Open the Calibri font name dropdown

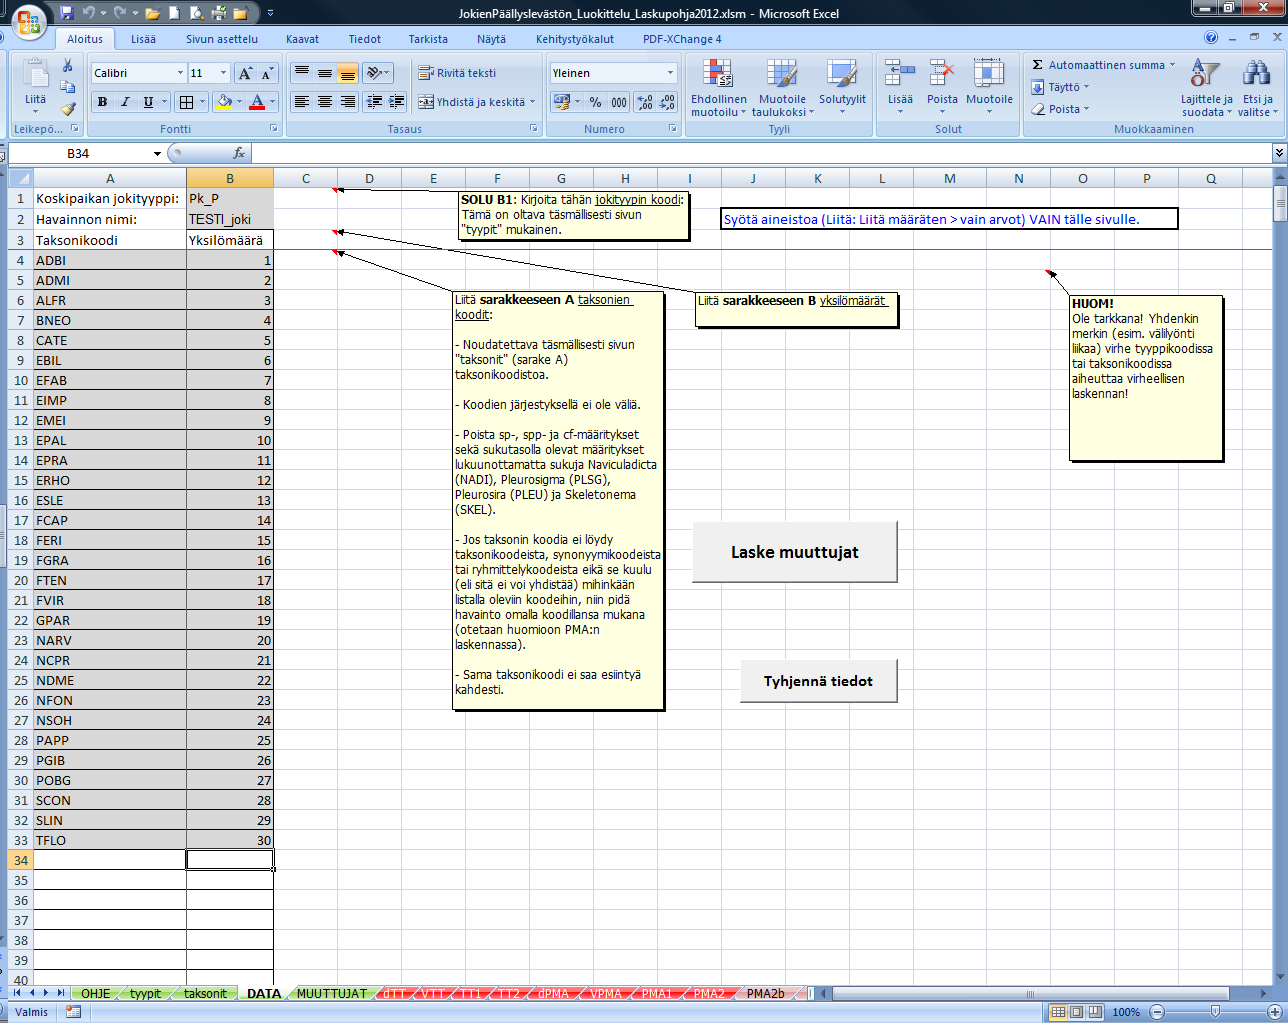click(x=180, y=73)
